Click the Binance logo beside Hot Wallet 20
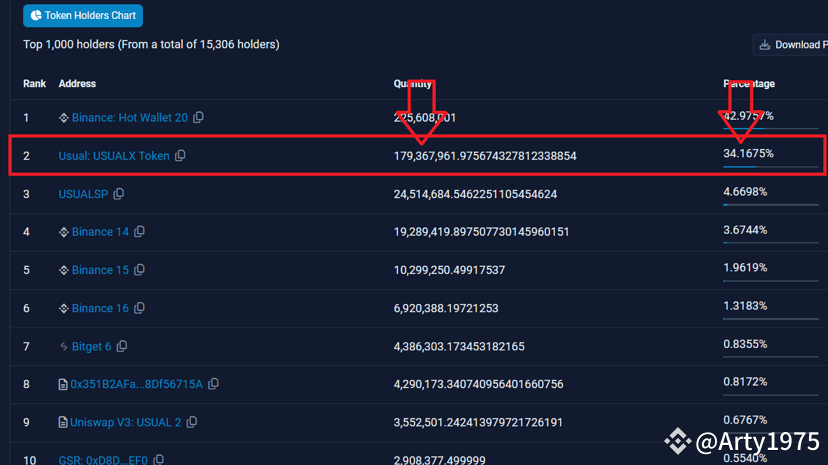The width and height of the screenshot is (828, 465). (63, 118)
